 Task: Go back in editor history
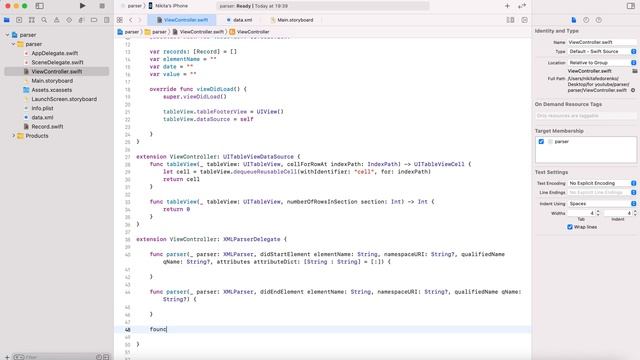pos(131,20)
